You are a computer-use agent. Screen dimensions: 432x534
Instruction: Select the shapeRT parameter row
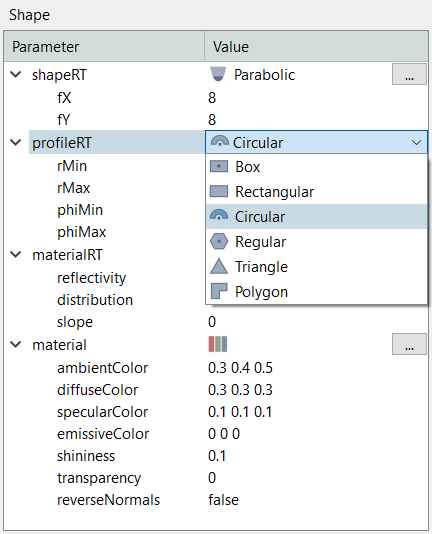(59, 75)
